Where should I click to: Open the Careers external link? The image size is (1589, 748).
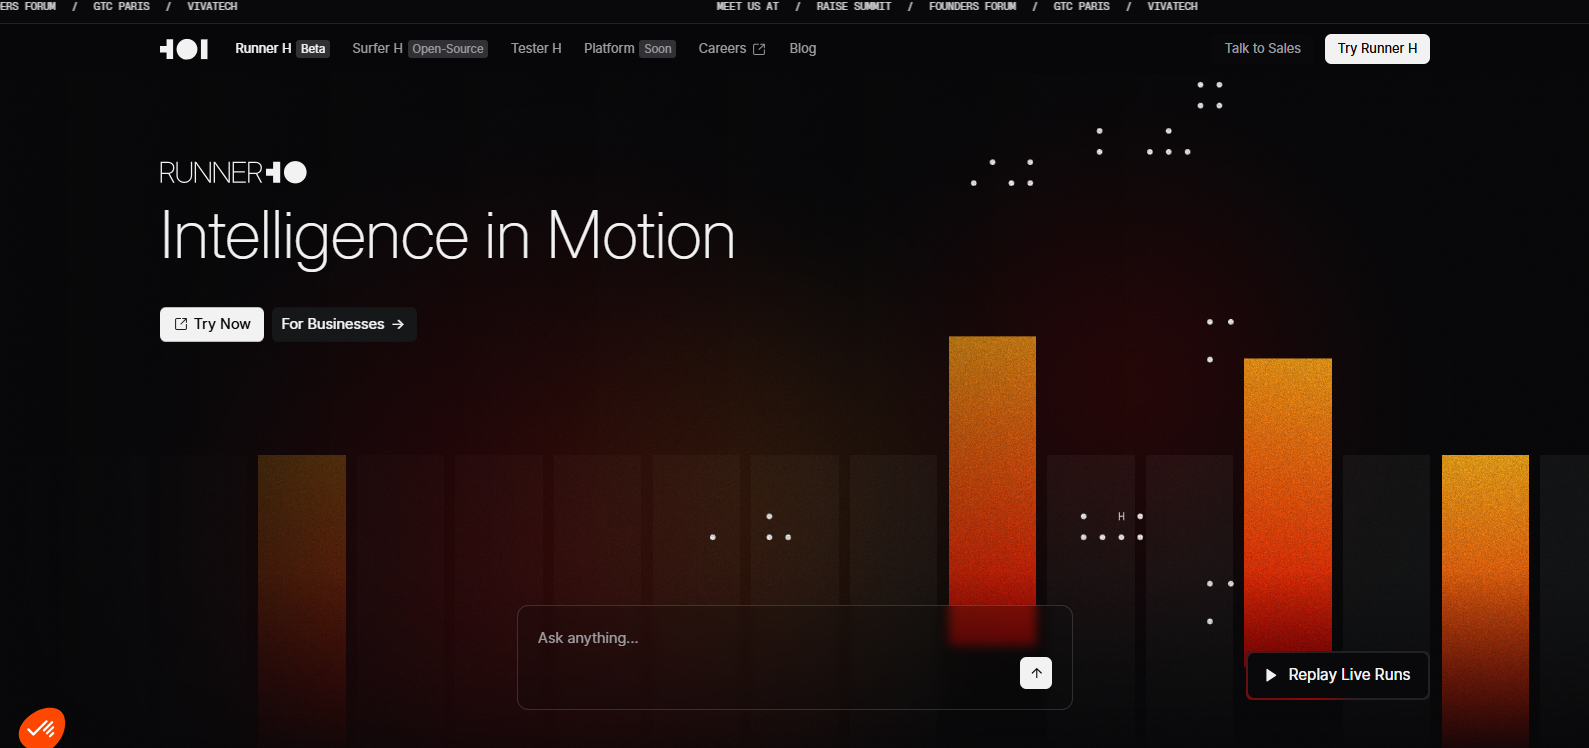[x=732, y=48]
